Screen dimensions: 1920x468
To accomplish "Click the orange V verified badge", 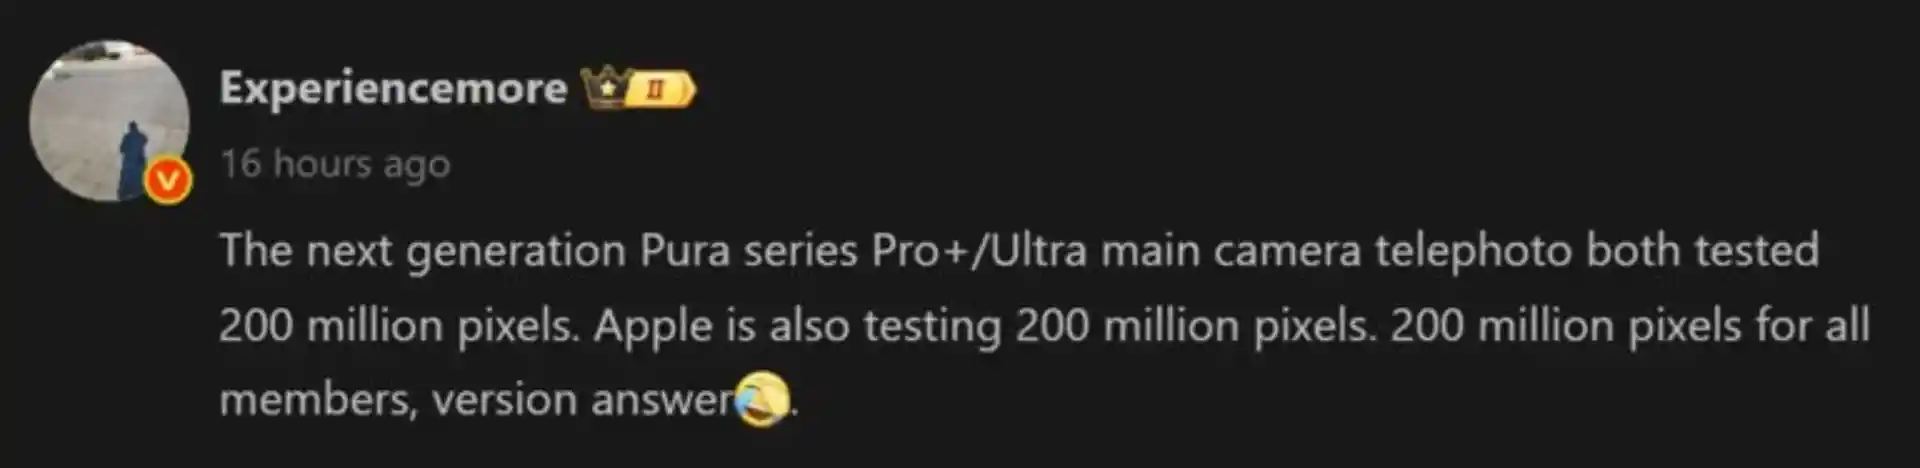I will click(x=168, y=181).
